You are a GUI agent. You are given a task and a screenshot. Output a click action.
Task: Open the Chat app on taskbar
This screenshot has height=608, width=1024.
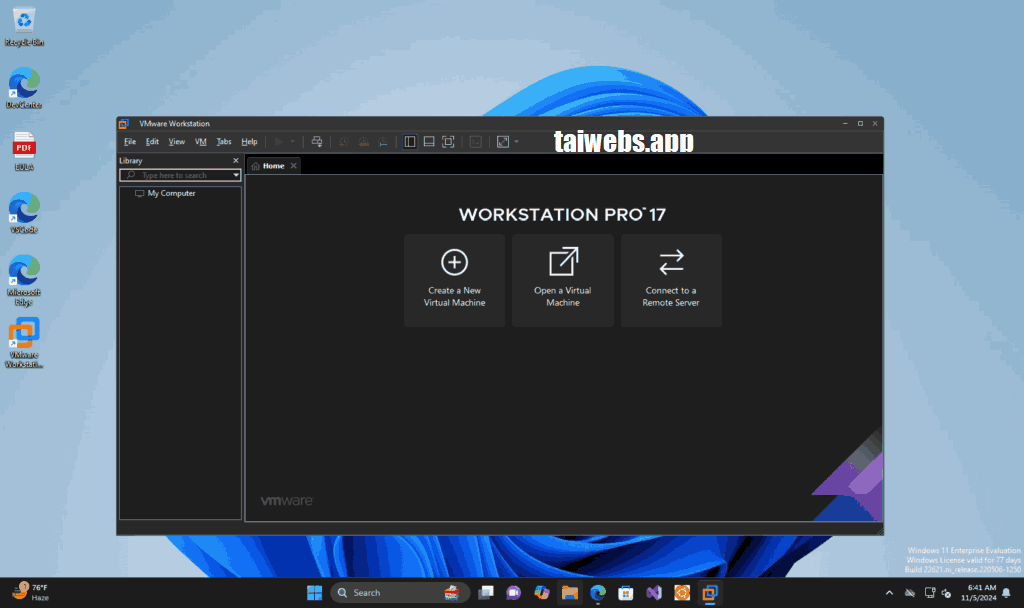click(x=514, y=592)
